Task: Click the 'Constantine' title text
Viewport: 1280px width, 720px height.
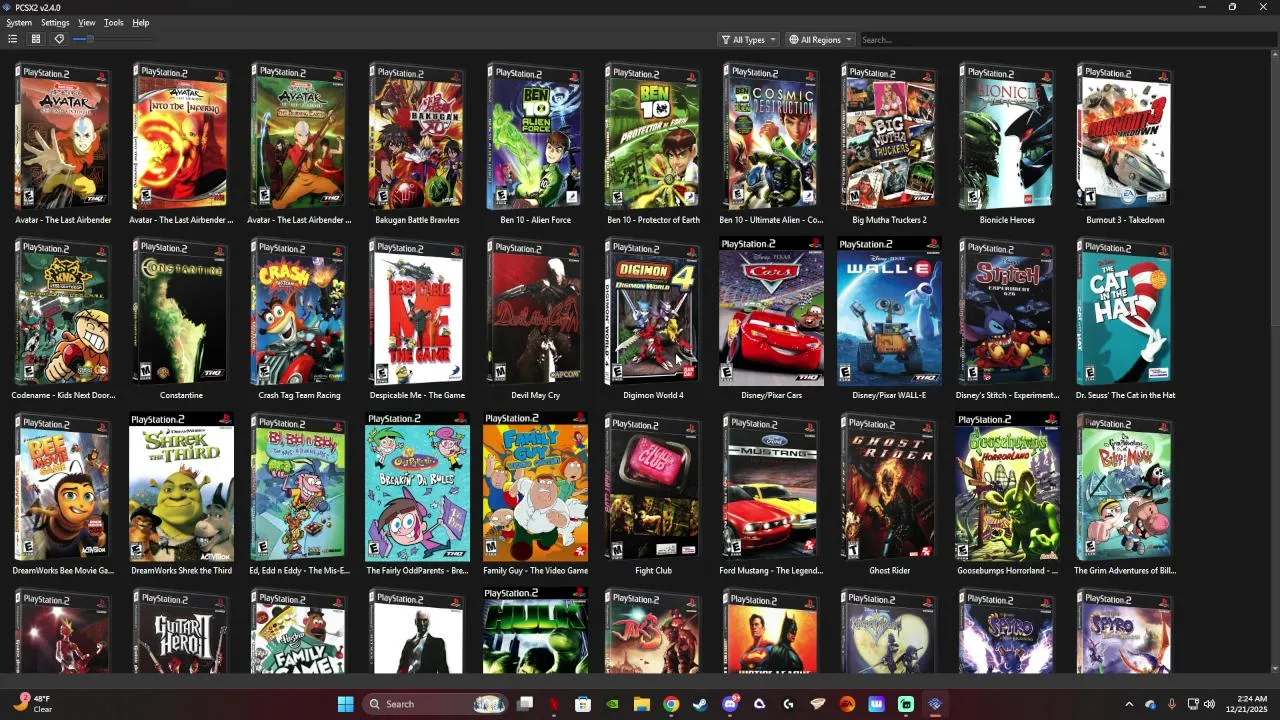Action: 181,396
